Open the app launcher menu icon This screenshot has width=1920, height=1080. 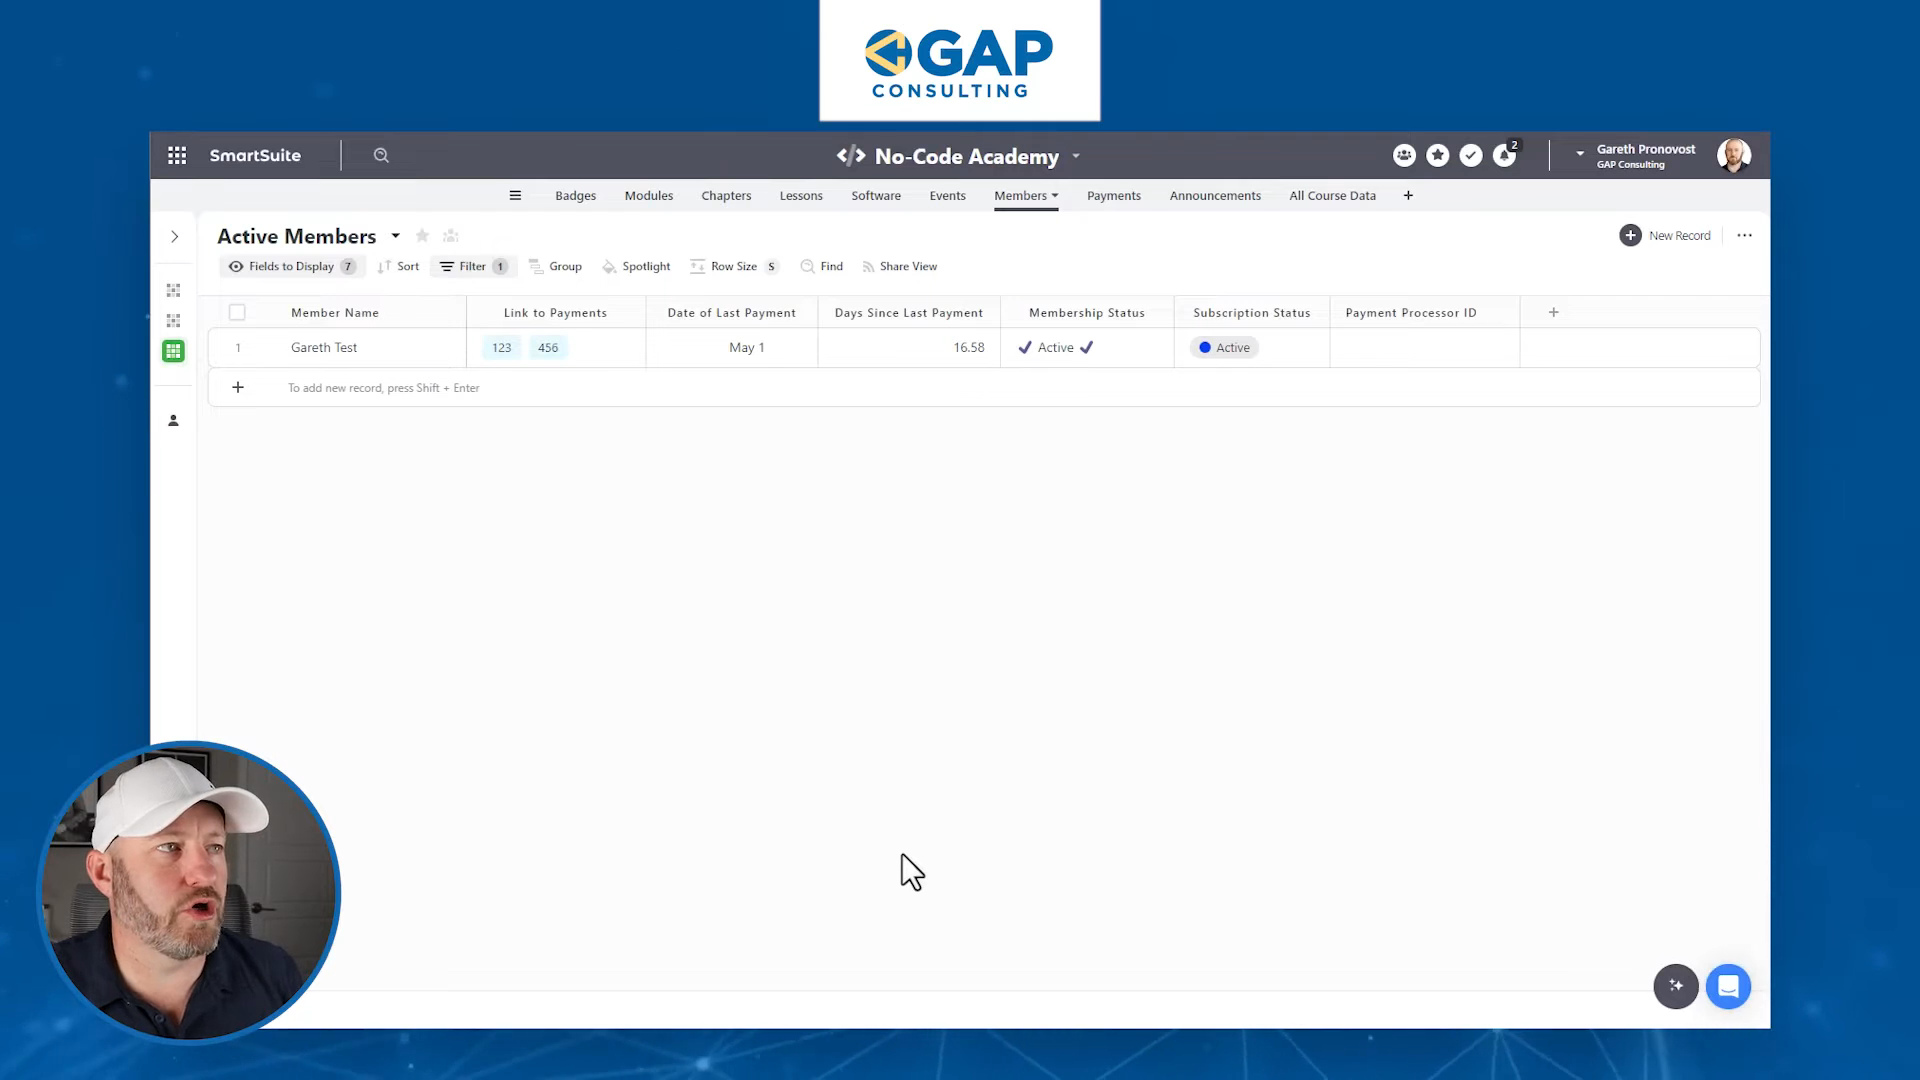point(177,154)
